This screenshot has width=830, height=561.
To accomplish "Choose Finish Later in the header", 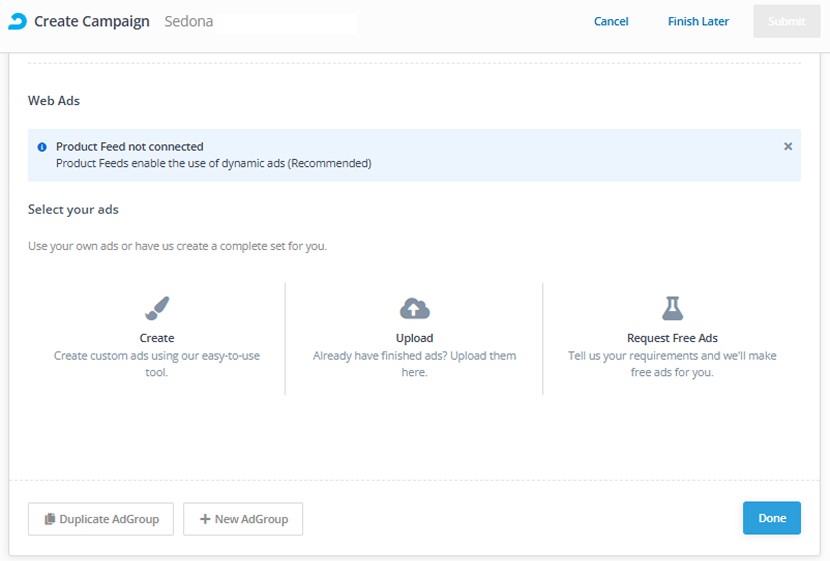I will [x=698, y=22].
